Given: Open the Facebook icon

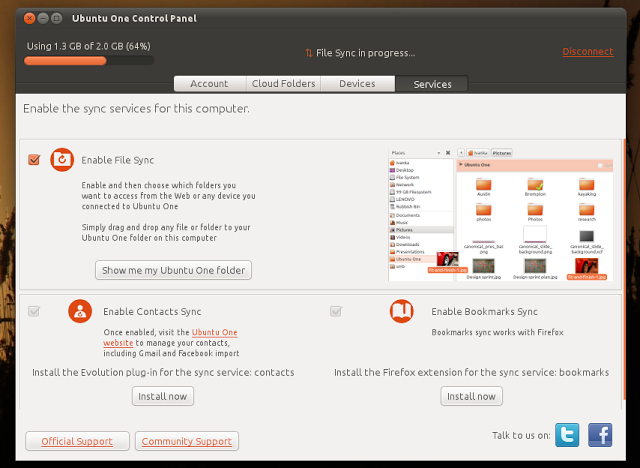Looking at the screenshot, I should [x=600, y=435].
